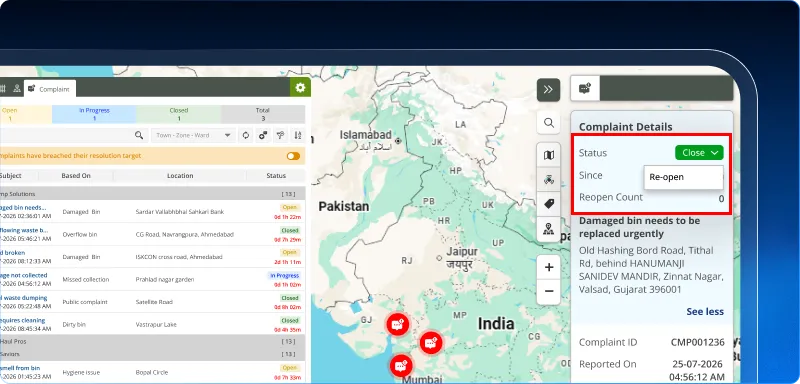Image resolution: width=800 pixels, height=384 pixels.
Task: Click complaint ID CMP001236
Action: [x=697, y=342]
